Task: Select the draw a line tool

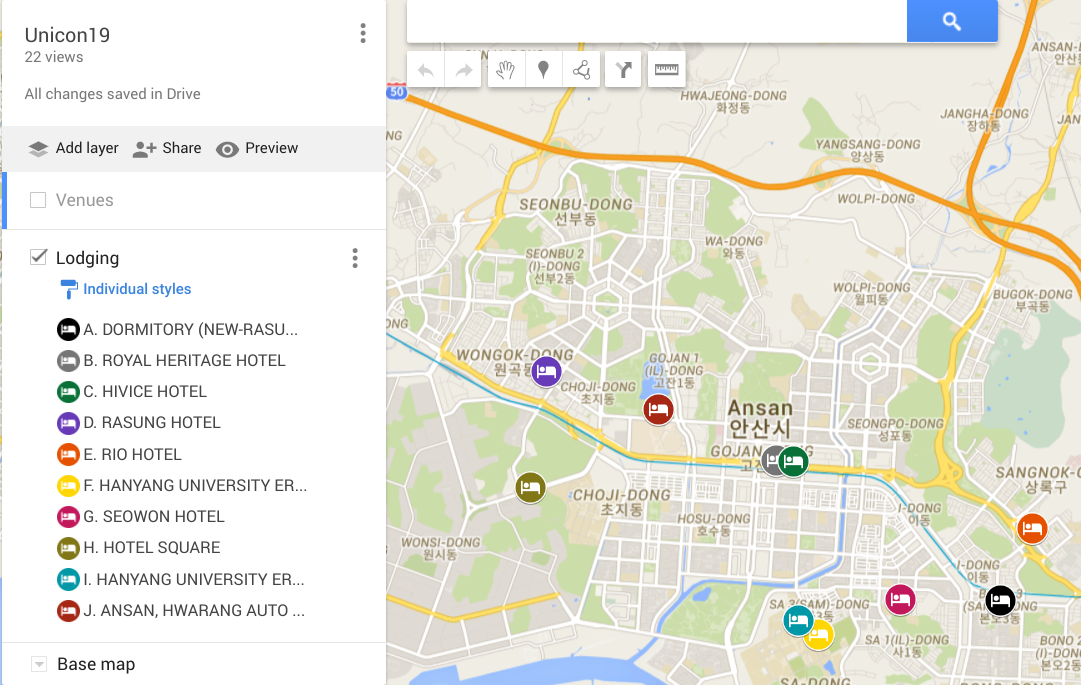Action: coord(581,70)
